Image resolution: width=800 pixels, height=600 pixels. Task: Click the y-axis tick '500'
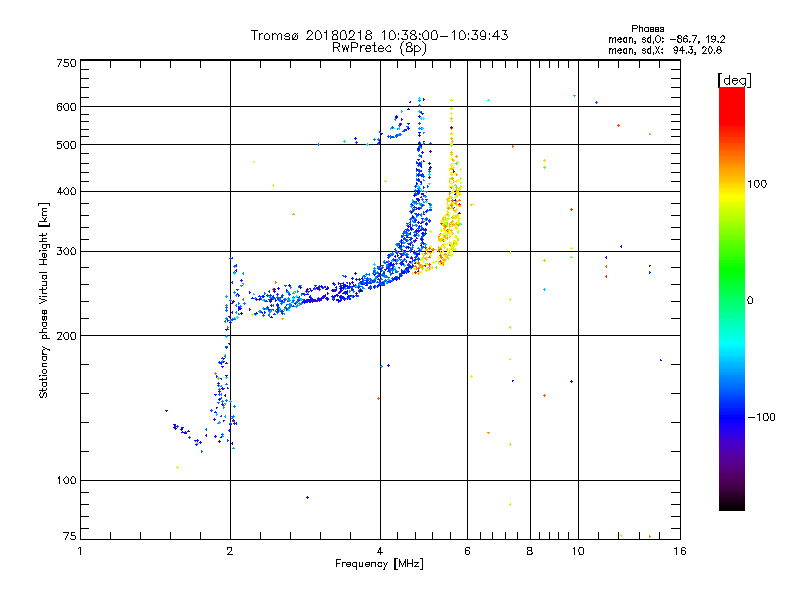pyautogui.click(x=67, y=145)
